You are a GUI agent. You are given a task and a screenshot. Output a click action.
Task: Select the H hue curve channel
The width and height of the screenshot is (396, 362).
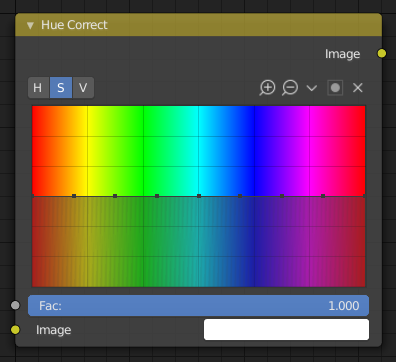pyautogui.click(x=38, y=88)
